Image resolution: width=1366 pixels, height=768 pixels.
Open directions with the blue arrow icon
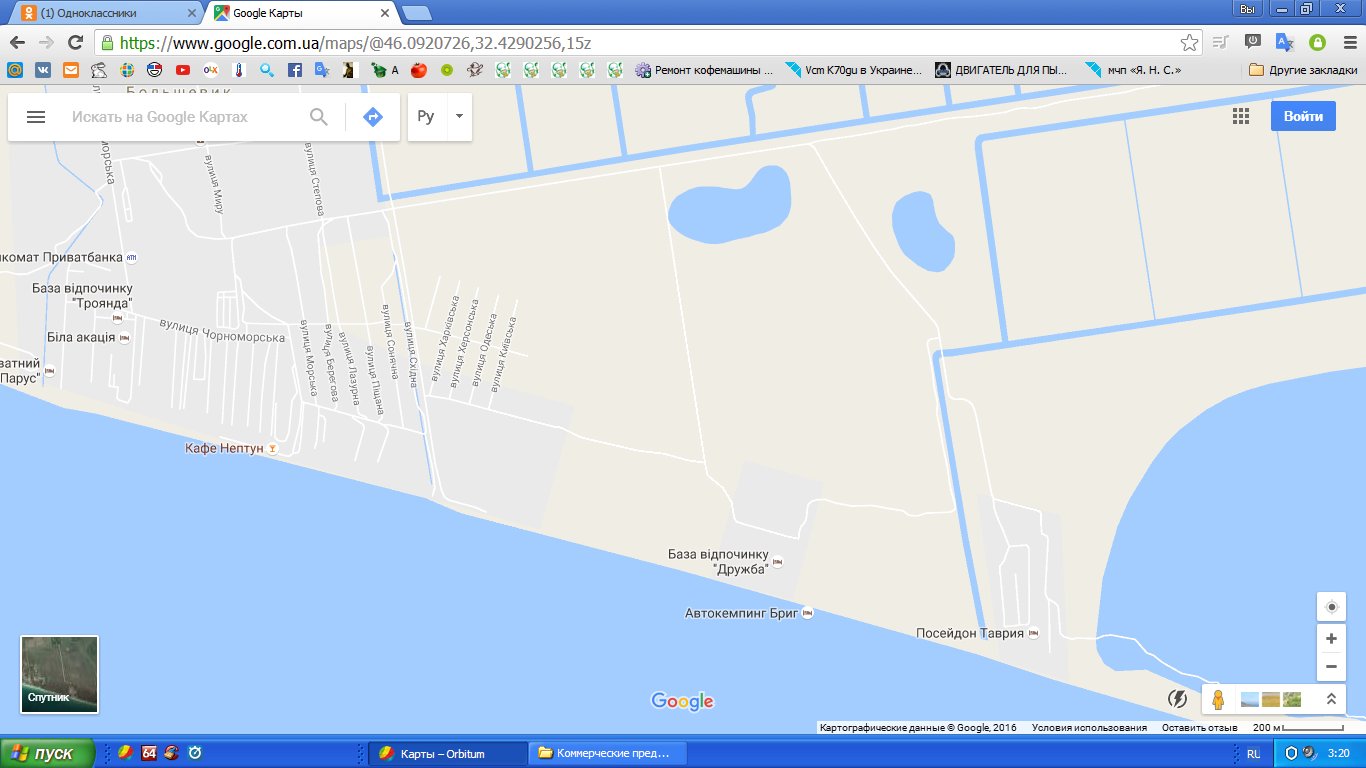point(373,117)
